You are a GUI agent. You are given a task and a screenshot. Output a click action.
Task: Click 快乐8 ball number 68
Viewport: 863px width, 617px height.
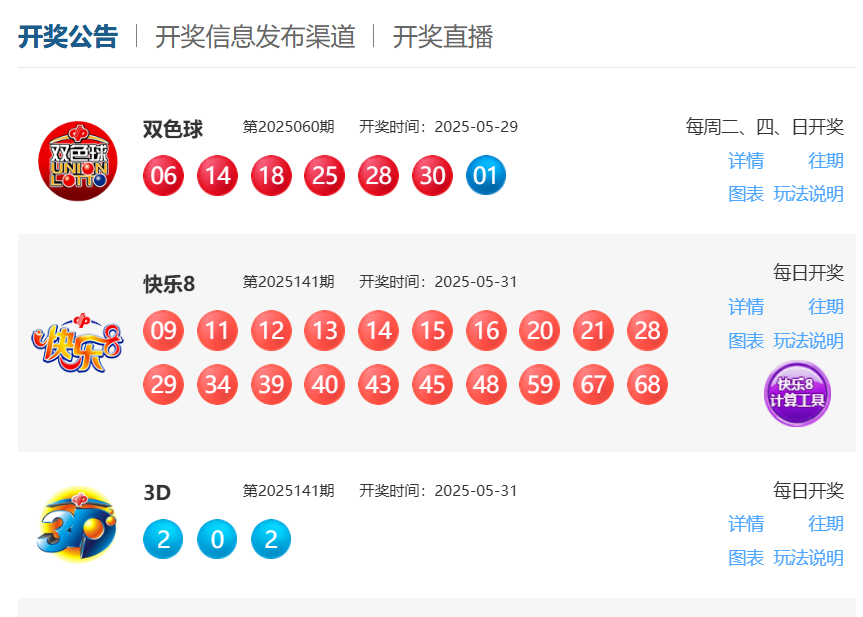647,384
